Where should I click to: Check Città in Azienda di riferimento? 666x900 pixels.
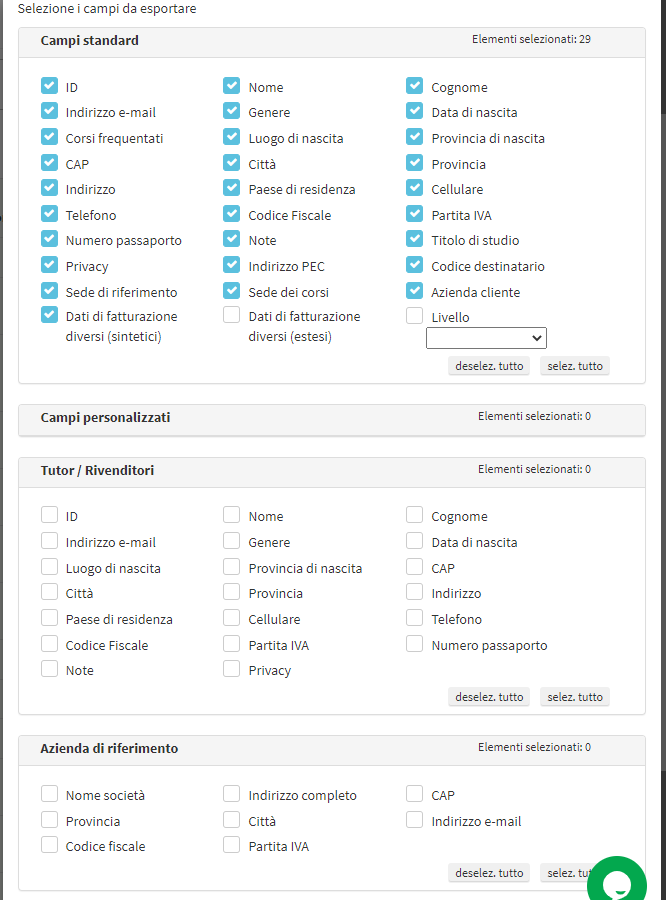(231, 820)
